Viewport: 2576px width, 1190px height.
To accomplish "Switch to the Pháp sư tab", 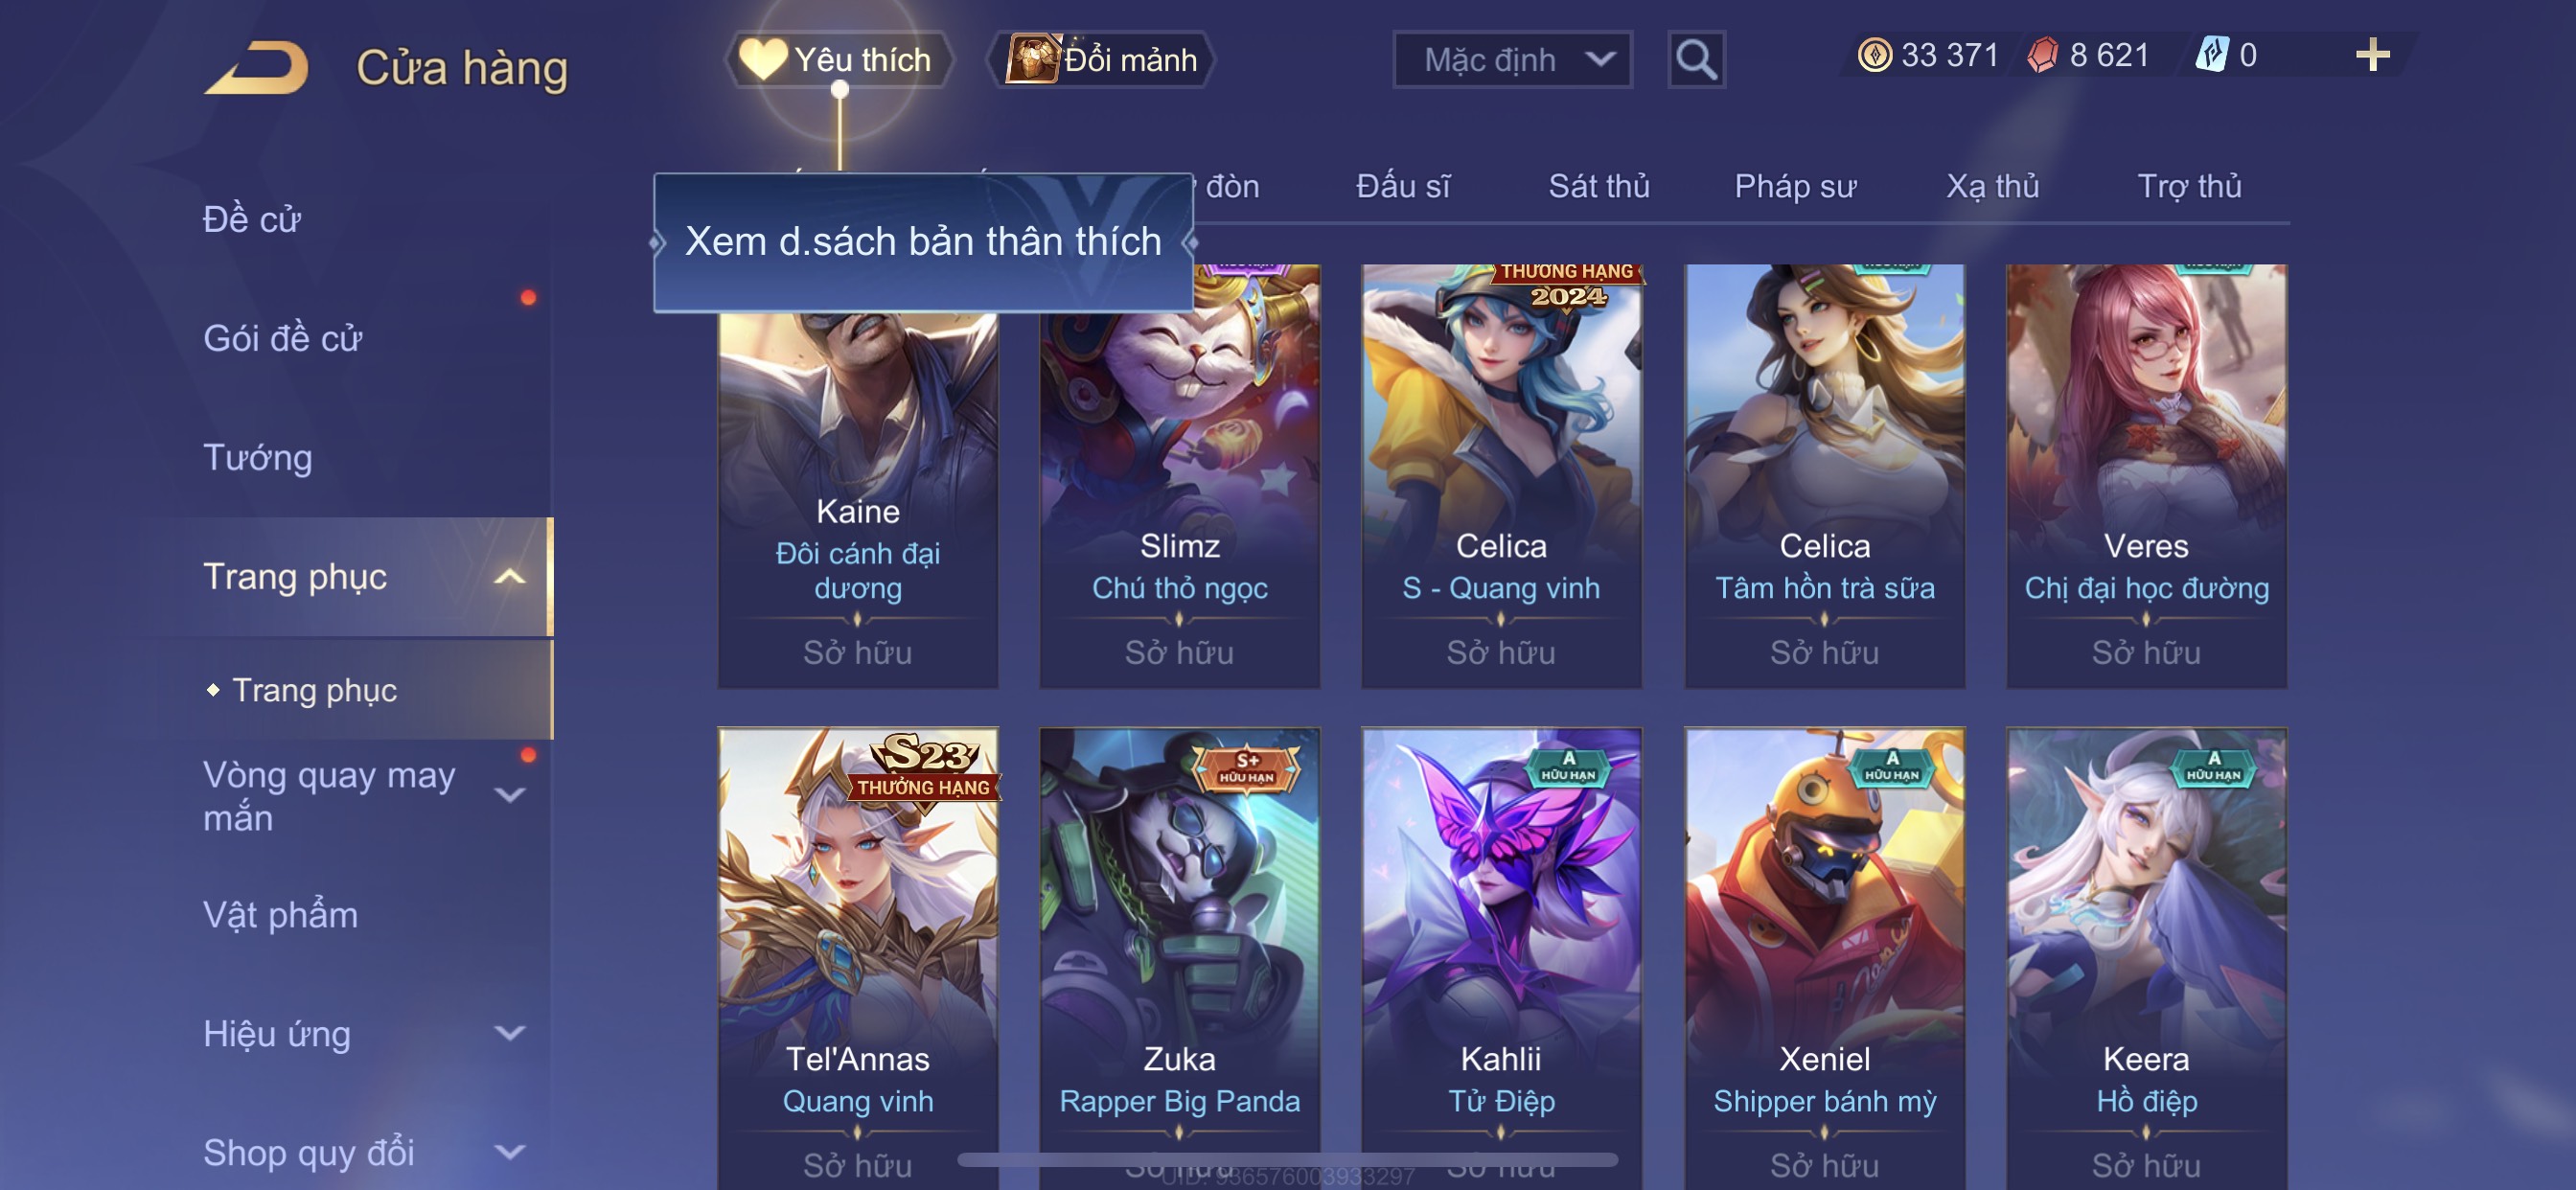I will (1795, 186).
